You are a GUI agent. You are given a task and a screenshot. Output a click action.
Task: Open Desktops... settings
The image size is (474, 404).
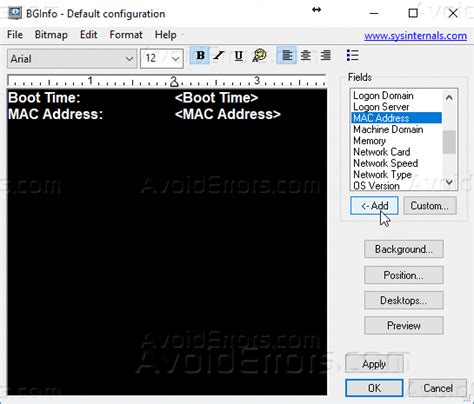pyautogui.click(x=404, y=300)
